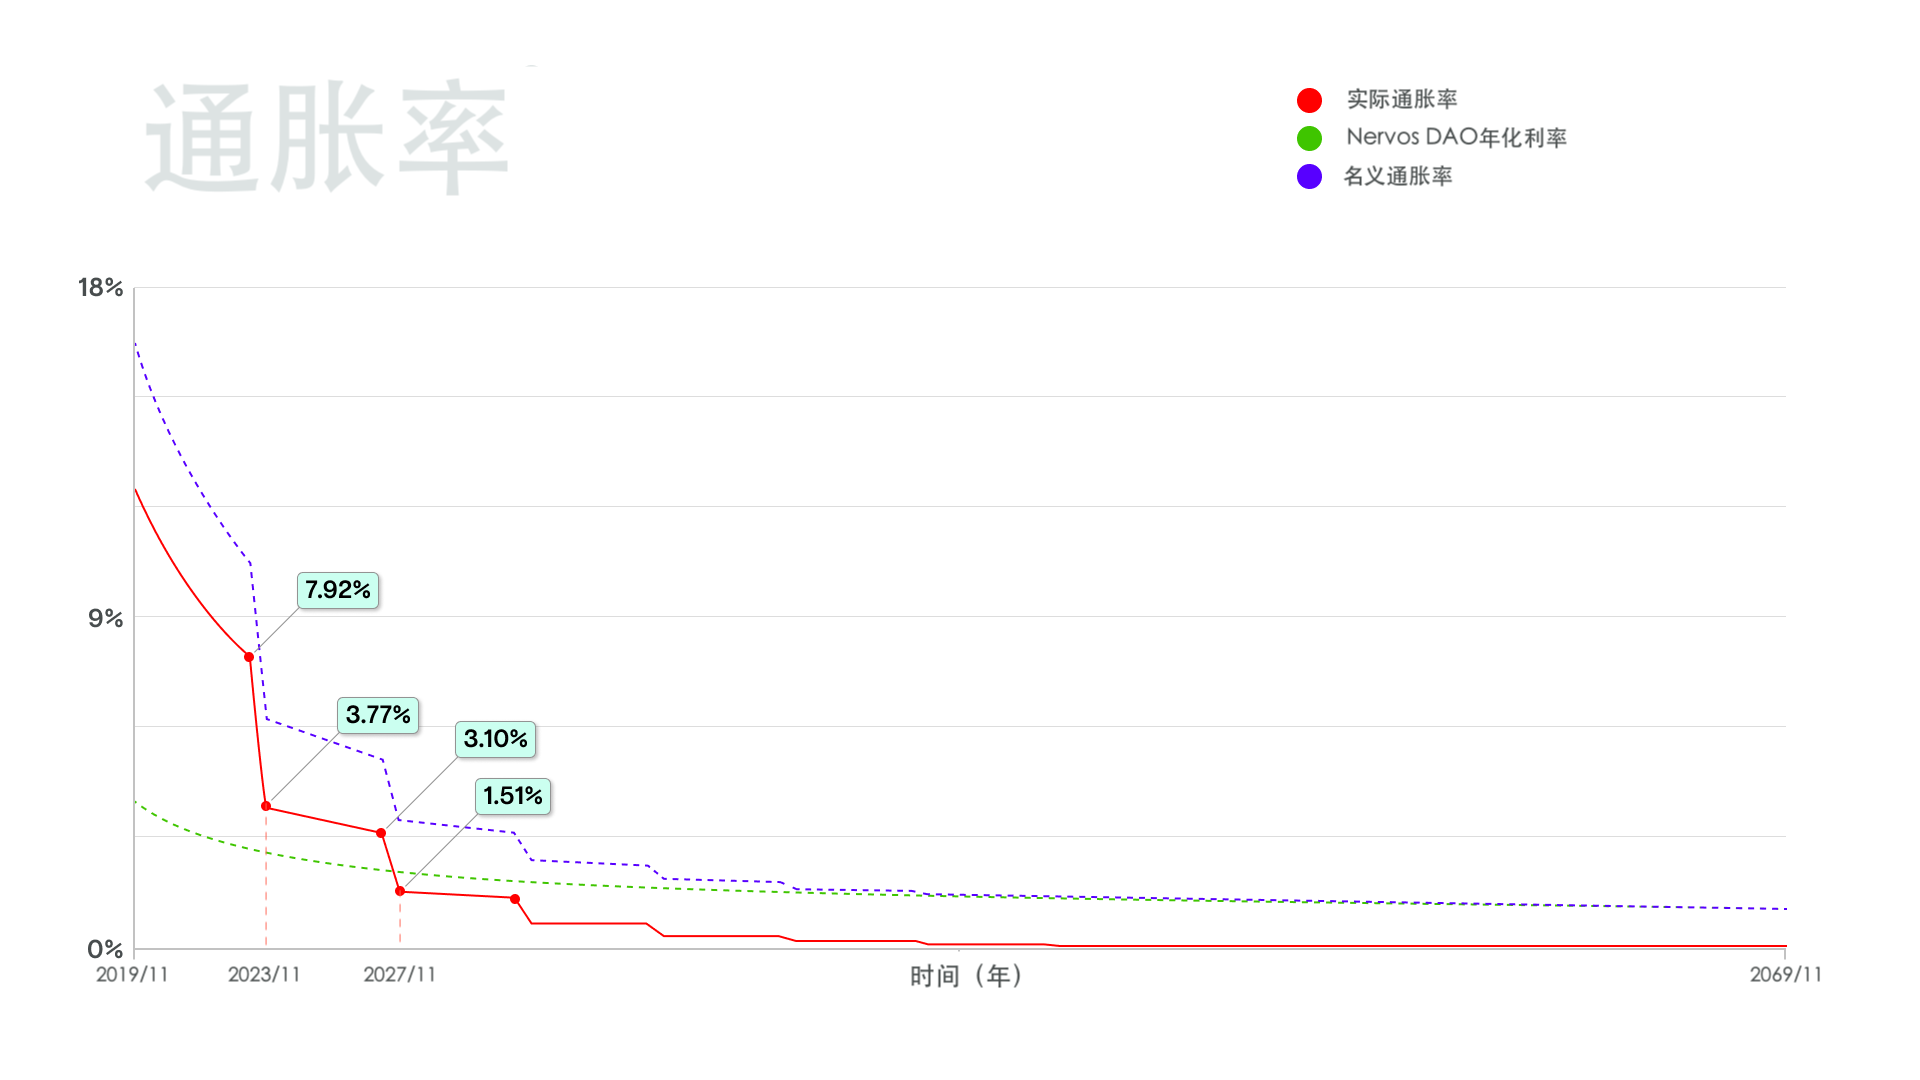Click the 2019/11 axis label
This screenshot has width=1920, height=1080.
click(132, 974)
